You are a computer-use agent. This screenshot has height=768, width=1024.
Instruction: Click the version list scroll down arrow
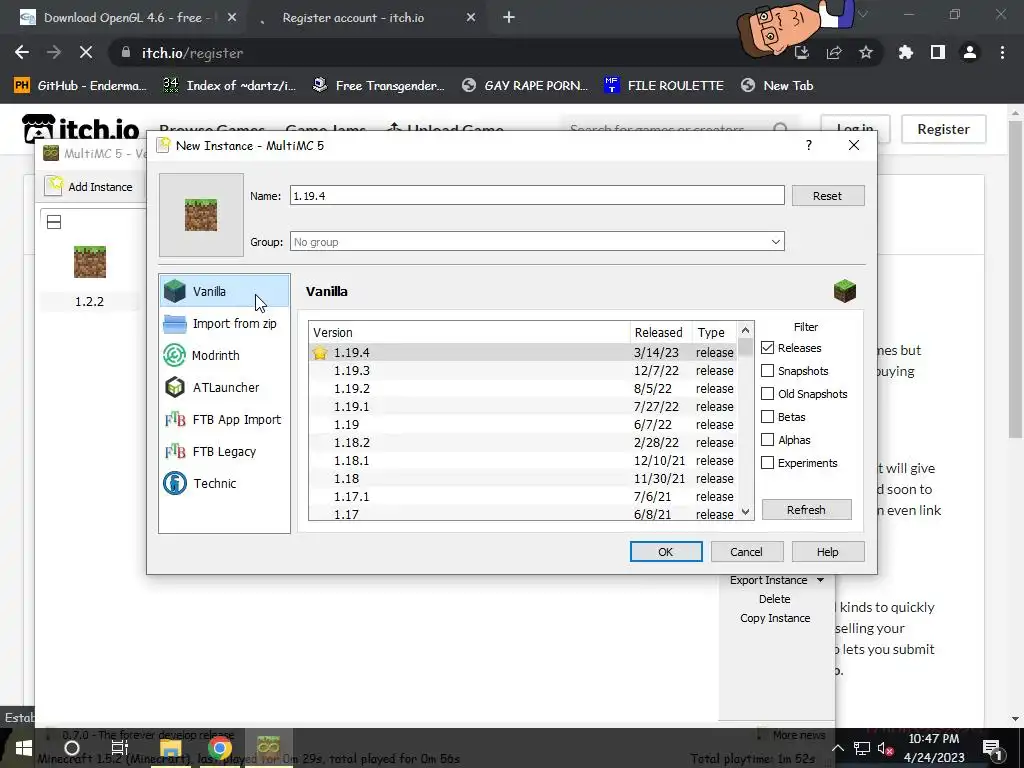coord(745,512)
